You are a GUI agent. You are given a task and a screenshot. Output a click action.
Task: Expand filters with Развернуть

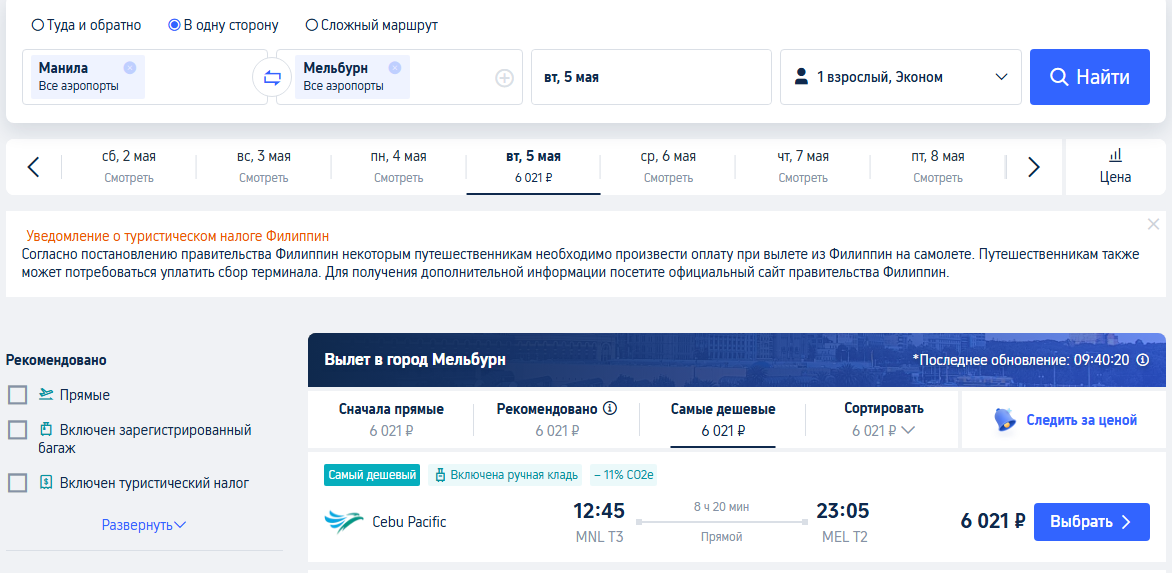click(x=144, y=525)
